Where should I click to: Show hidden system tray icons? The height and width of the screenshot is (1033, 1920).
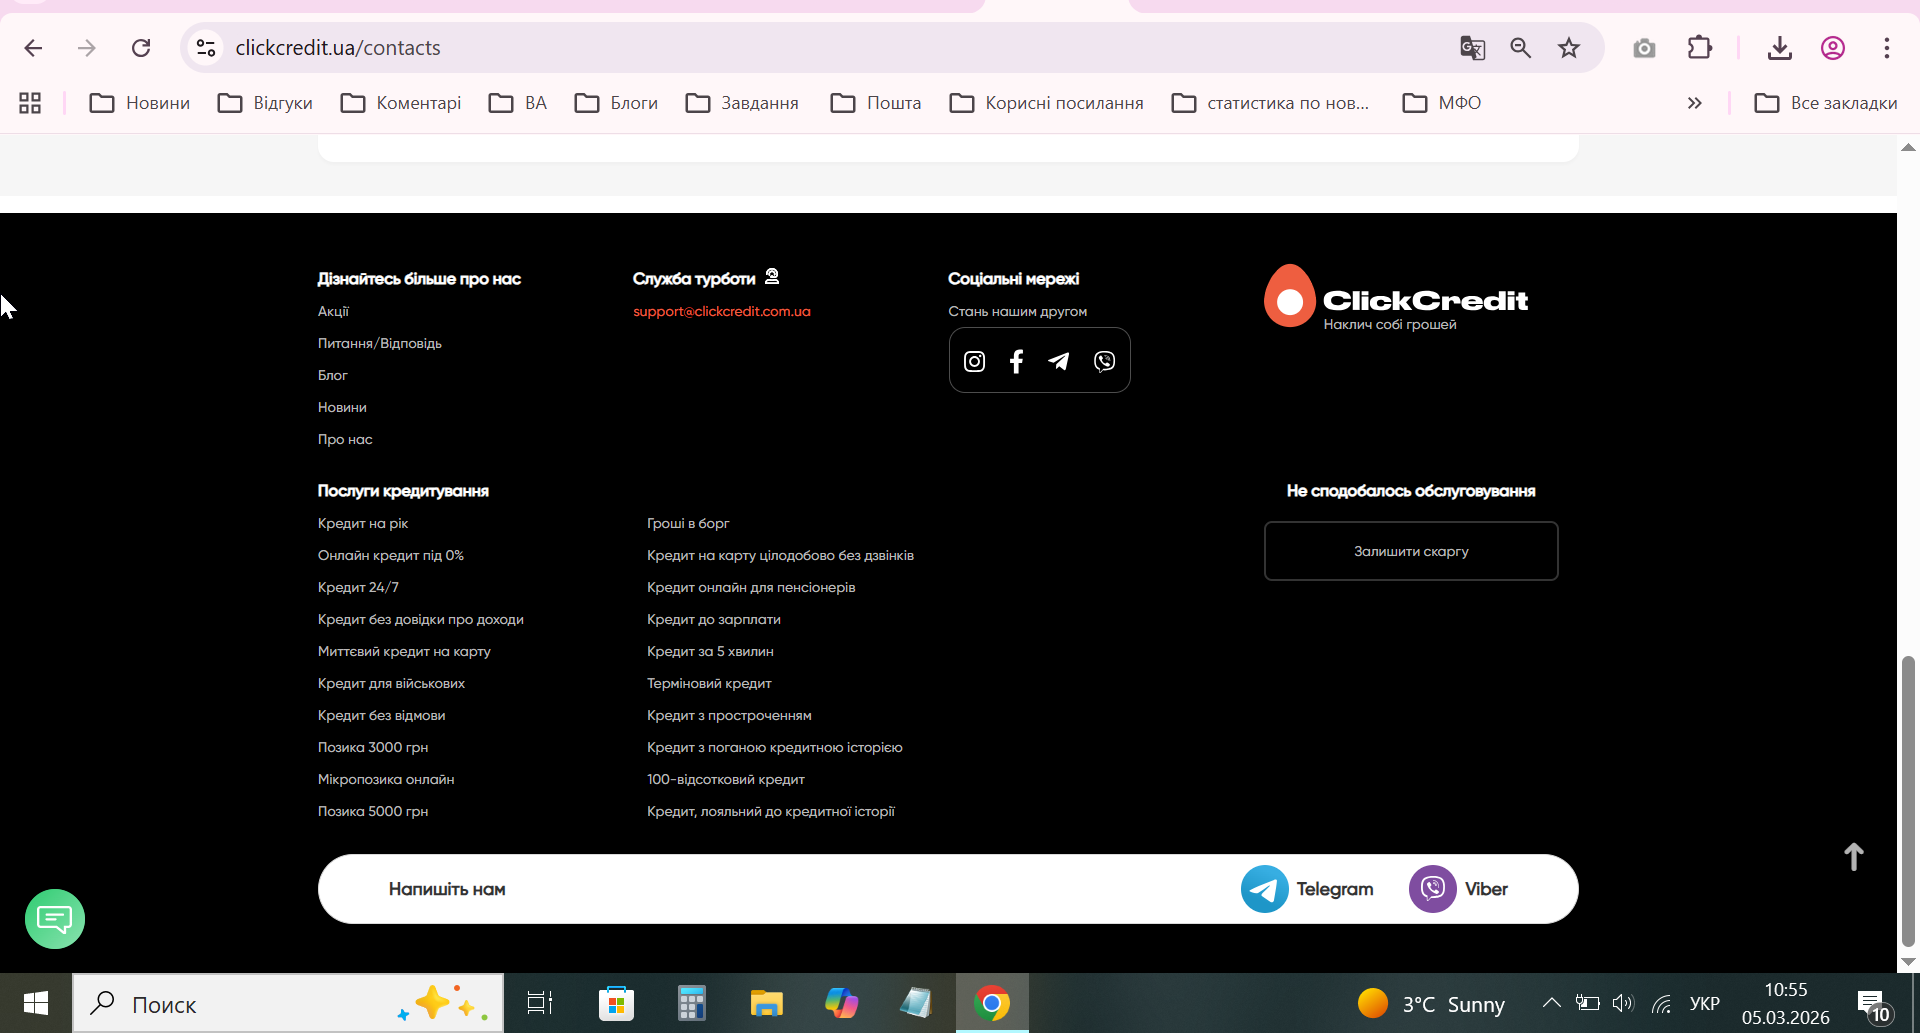tap(1551, 1003)
